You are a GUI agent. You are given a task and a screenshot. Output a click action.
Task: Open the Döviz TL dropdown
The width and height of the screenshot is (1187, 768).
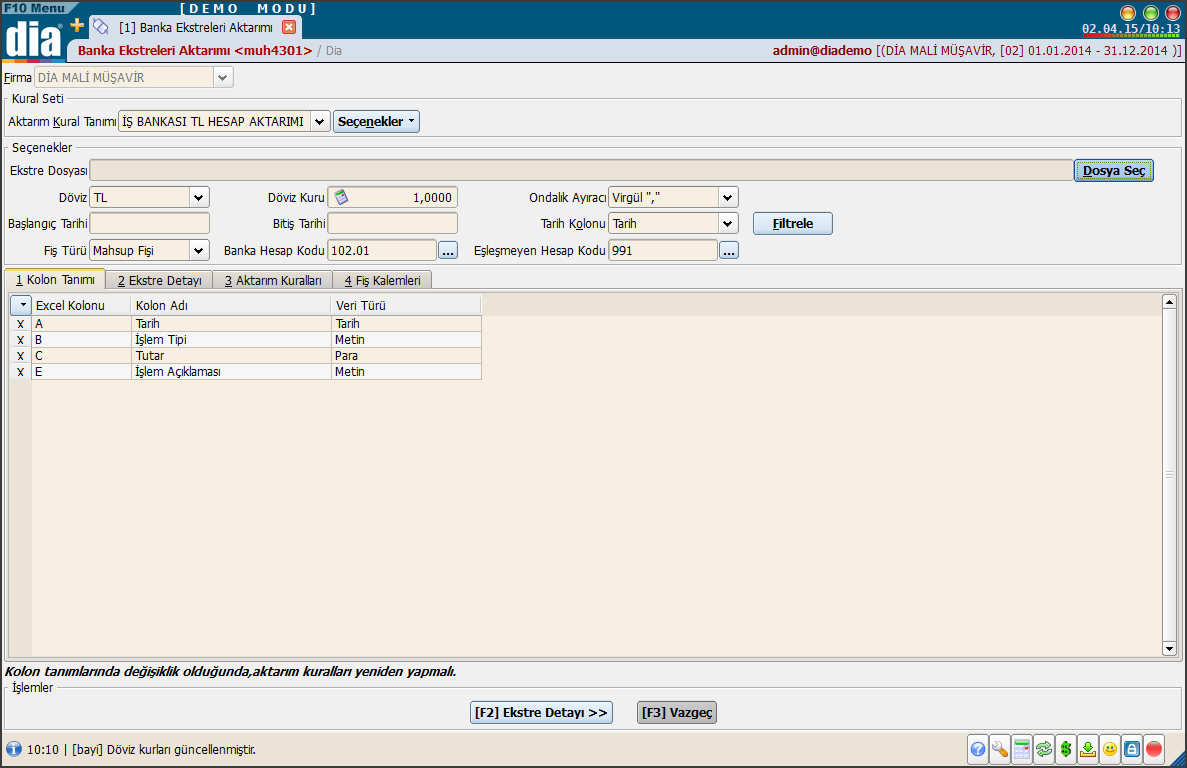click(198, 197)
